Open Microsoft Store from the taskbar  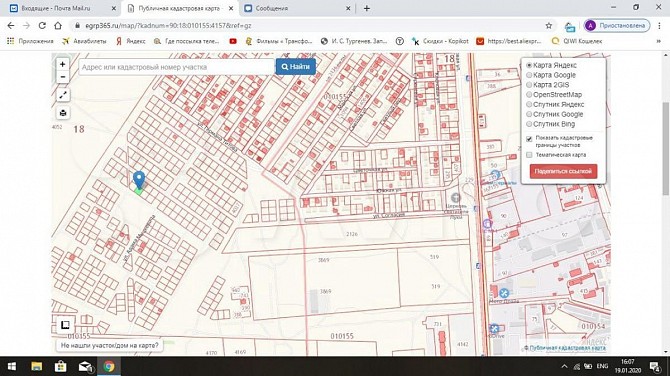[61, 366]
